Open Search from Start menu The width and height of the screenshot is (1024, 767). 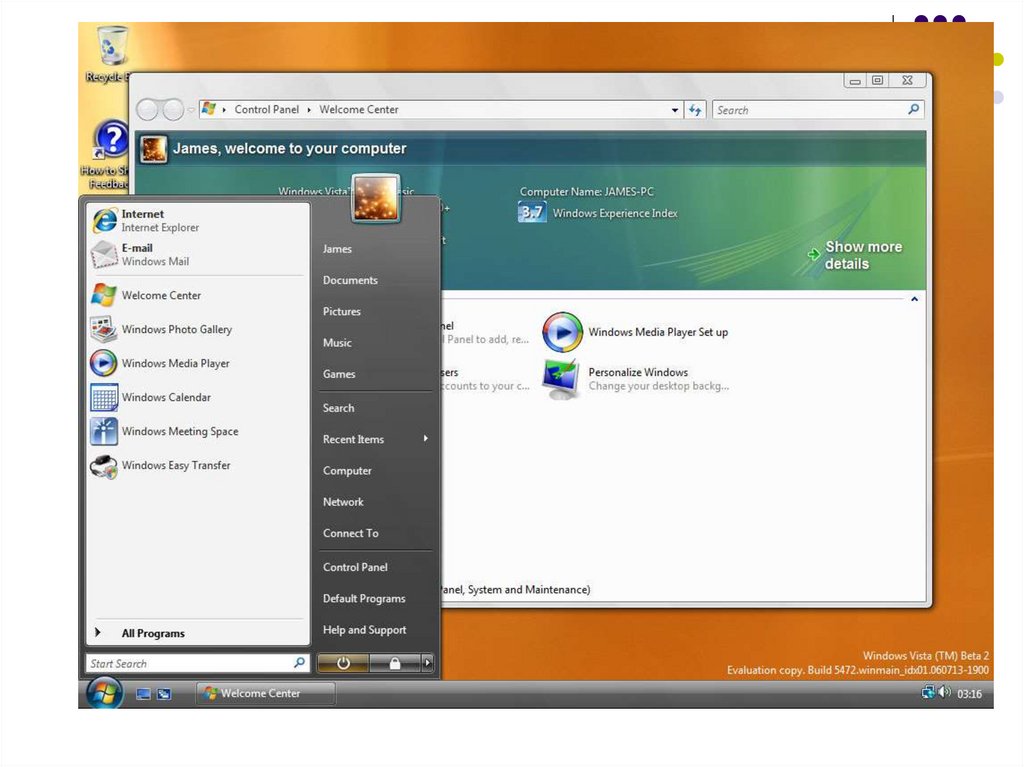pyautogui.click(x=338, y=408)
